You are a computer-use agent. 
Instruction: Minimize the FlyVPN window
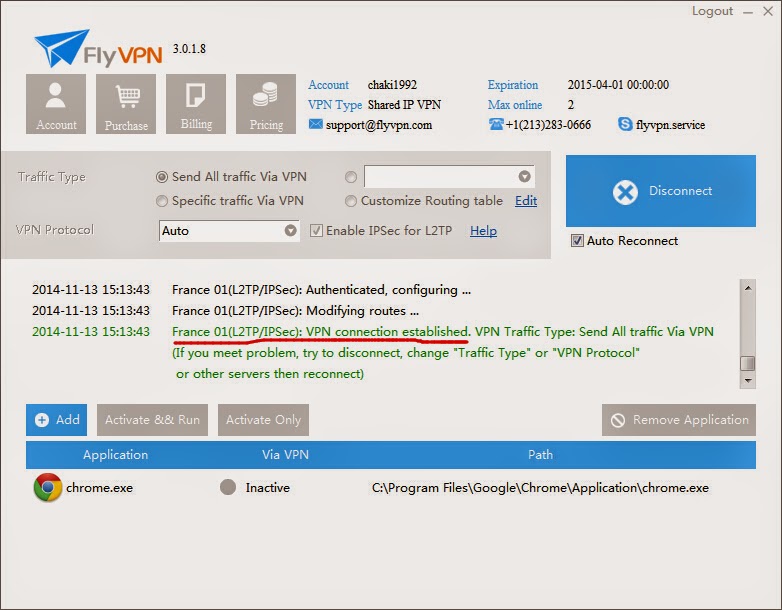(748, 12)
